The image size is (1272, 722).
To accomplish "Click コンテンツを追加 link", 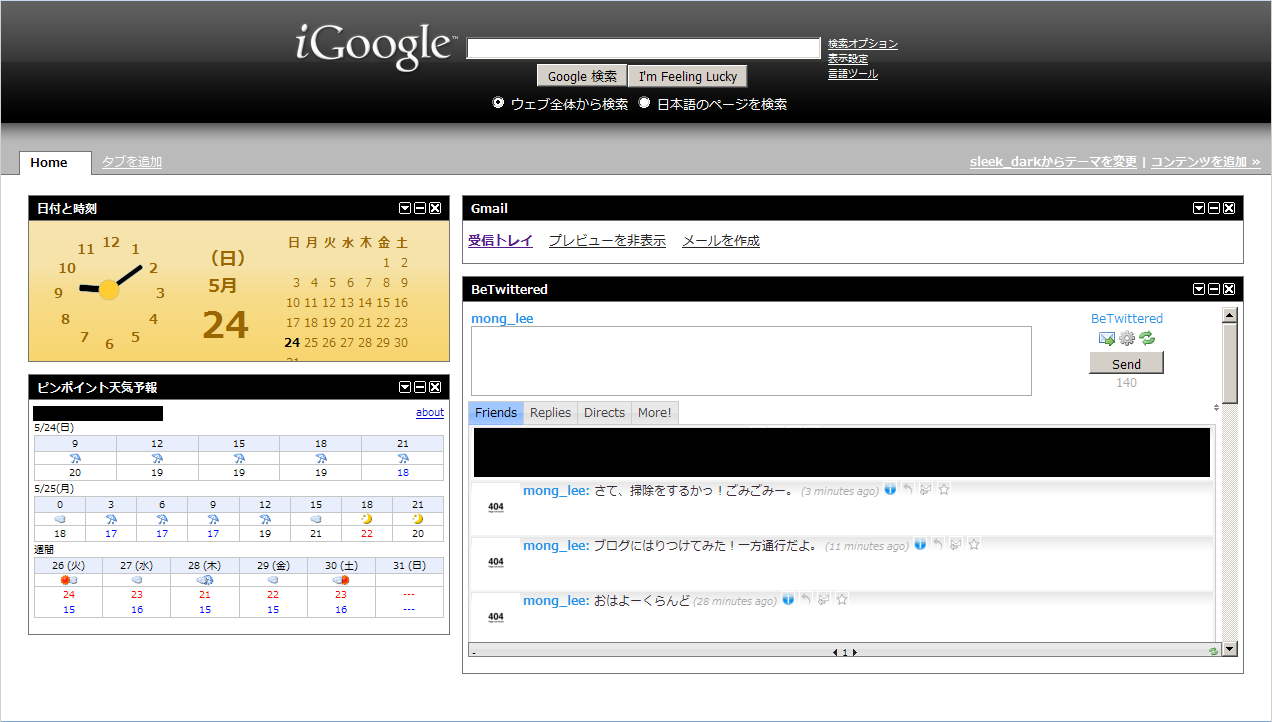I will (x=1205, y=162).
